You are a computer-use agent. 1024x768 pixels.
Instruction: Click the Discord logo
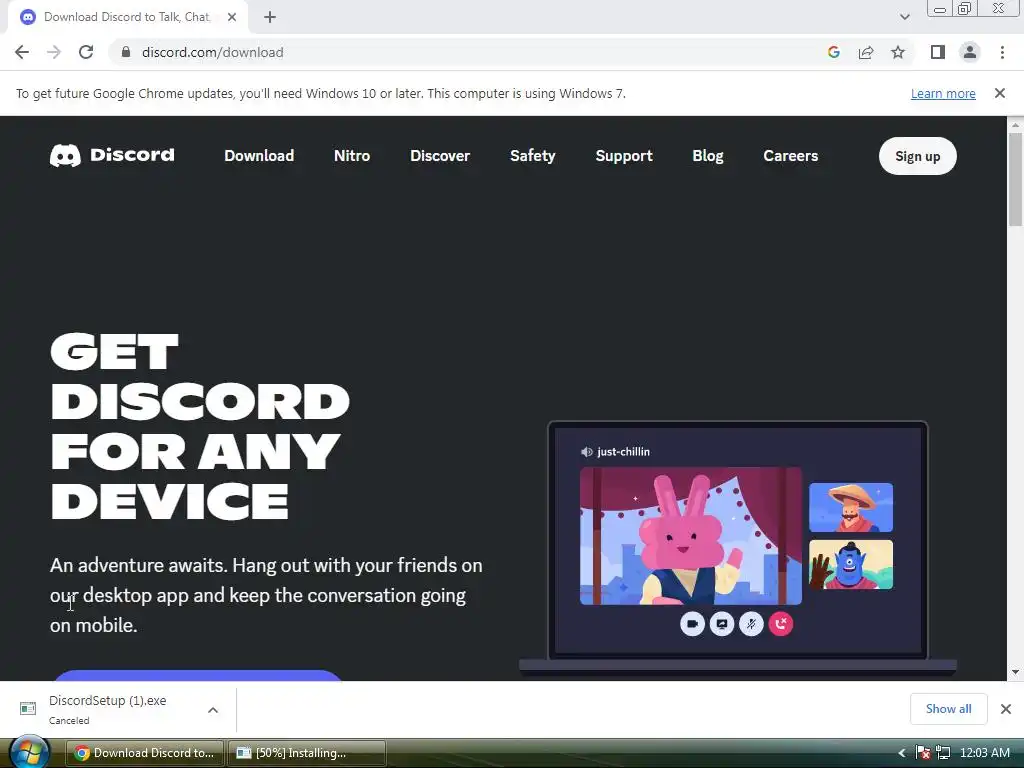[x=112, y=155]
